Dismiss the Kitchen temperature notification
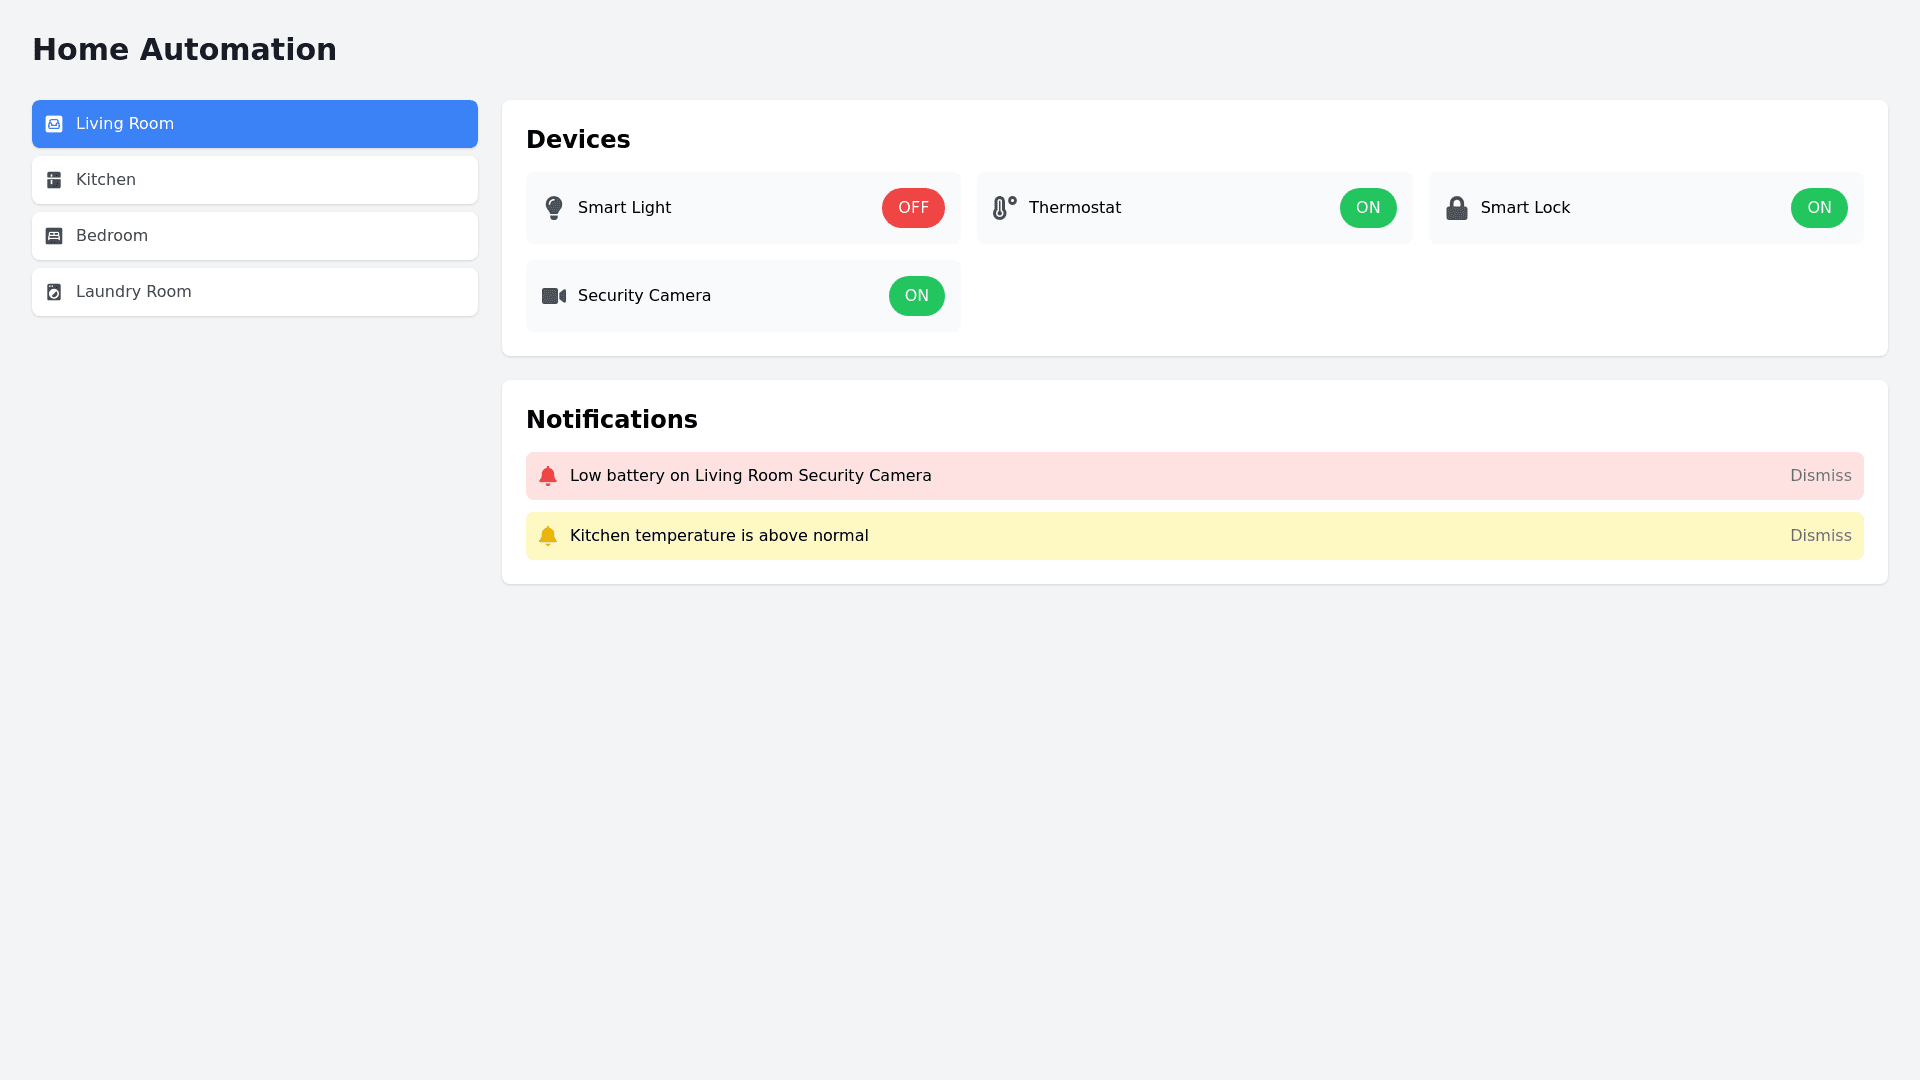1920x1080 pixels. 1820,536
